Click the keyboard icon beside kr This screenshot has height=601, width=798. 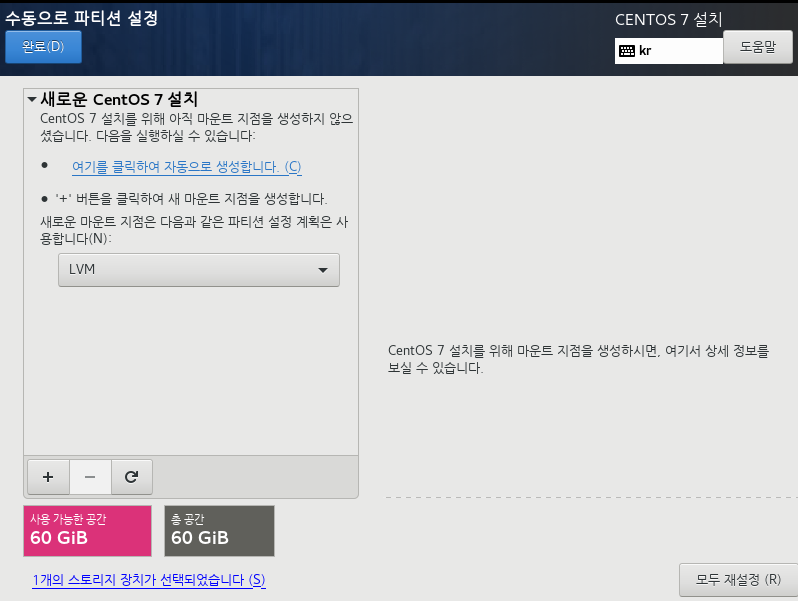coord(626,51)
